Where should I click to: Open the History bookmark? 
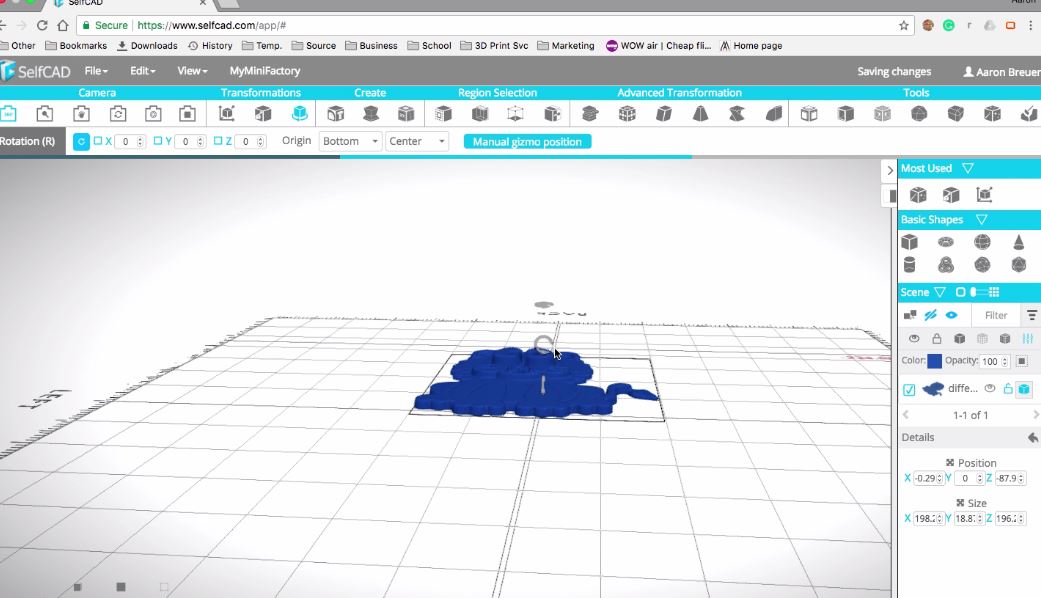(x=210, y=46)
